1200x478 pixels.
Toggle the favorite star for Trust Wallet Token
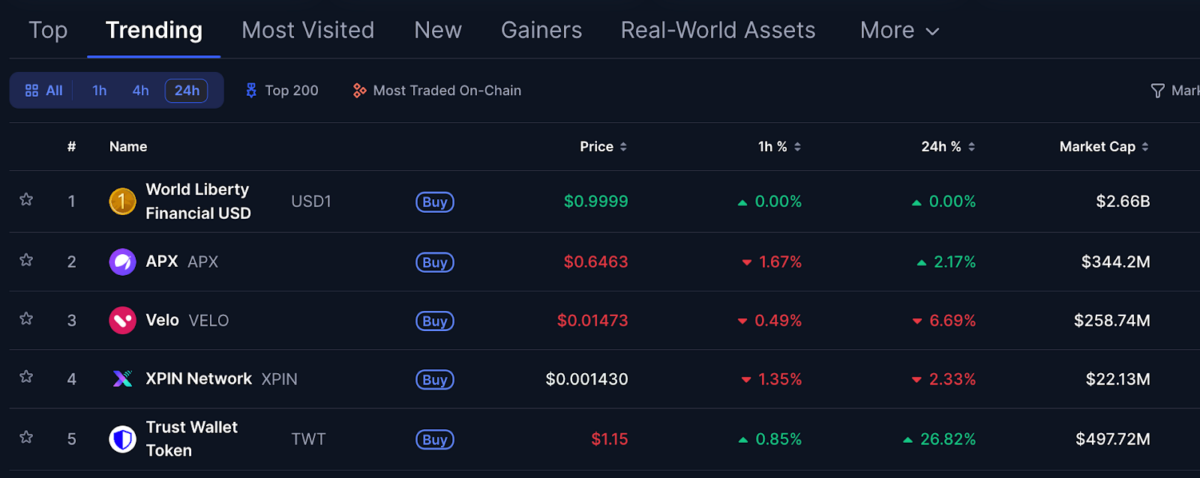point(26,437)
